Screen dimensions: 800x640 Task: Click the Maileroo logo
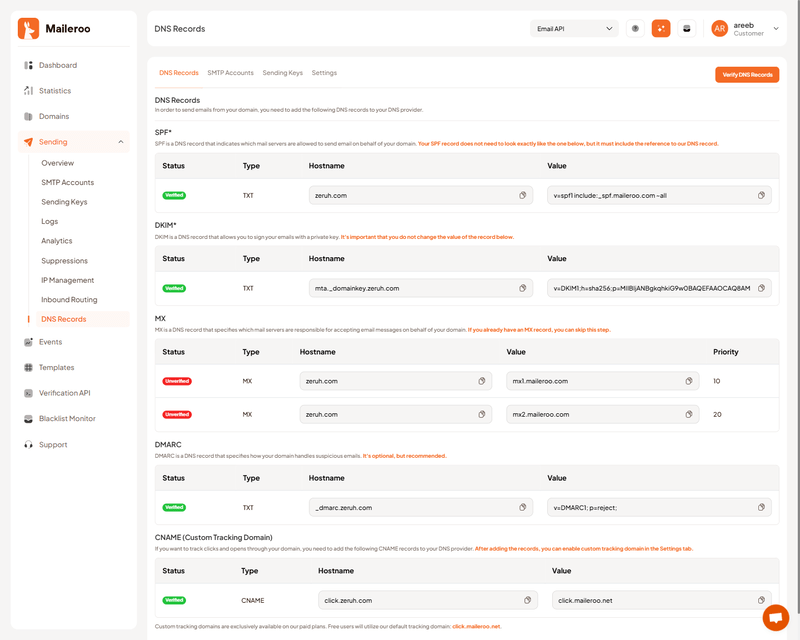pos(55,29)
